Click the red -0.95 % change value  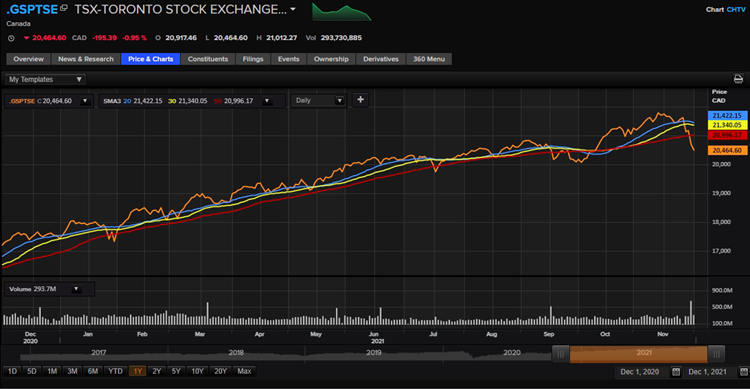tap(134, 38)
